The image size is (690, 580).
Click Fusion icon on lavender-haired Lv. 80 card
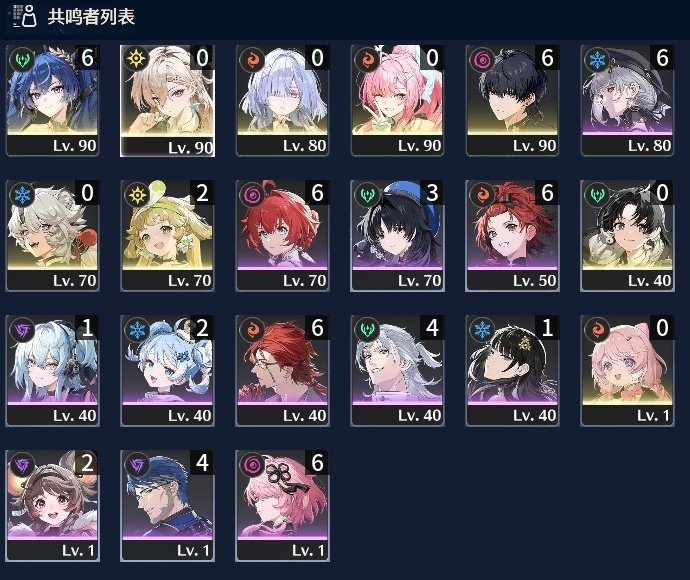click(x=252, y=59)
